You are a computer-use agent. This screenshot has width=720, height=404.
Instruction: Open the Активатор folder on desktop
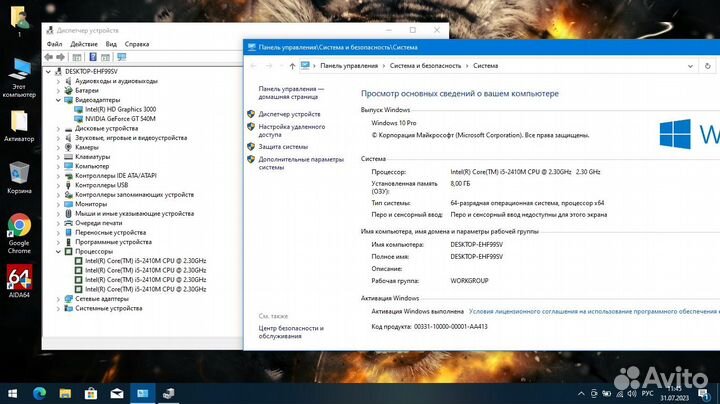(19, 126)
